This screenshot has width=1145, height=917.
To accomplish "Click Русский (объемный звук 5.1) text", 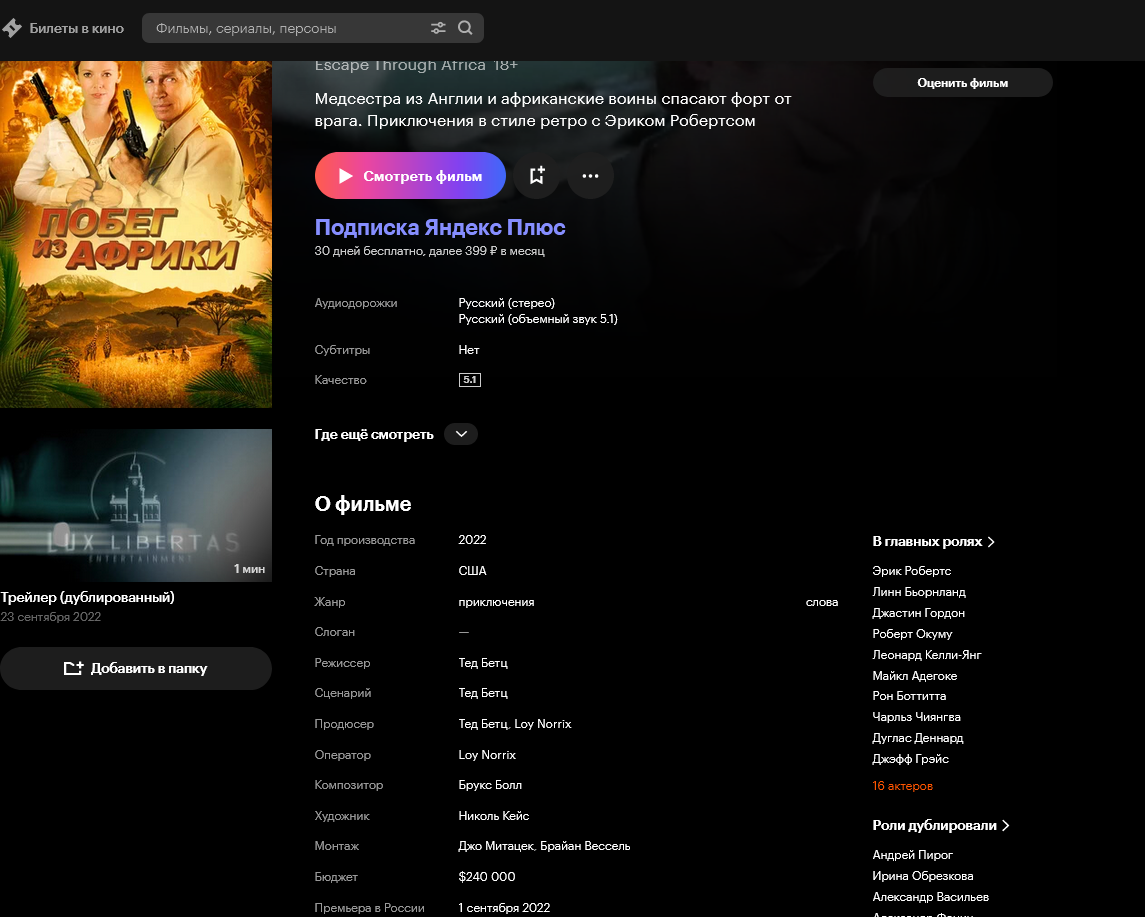I will tap(537, 318).
